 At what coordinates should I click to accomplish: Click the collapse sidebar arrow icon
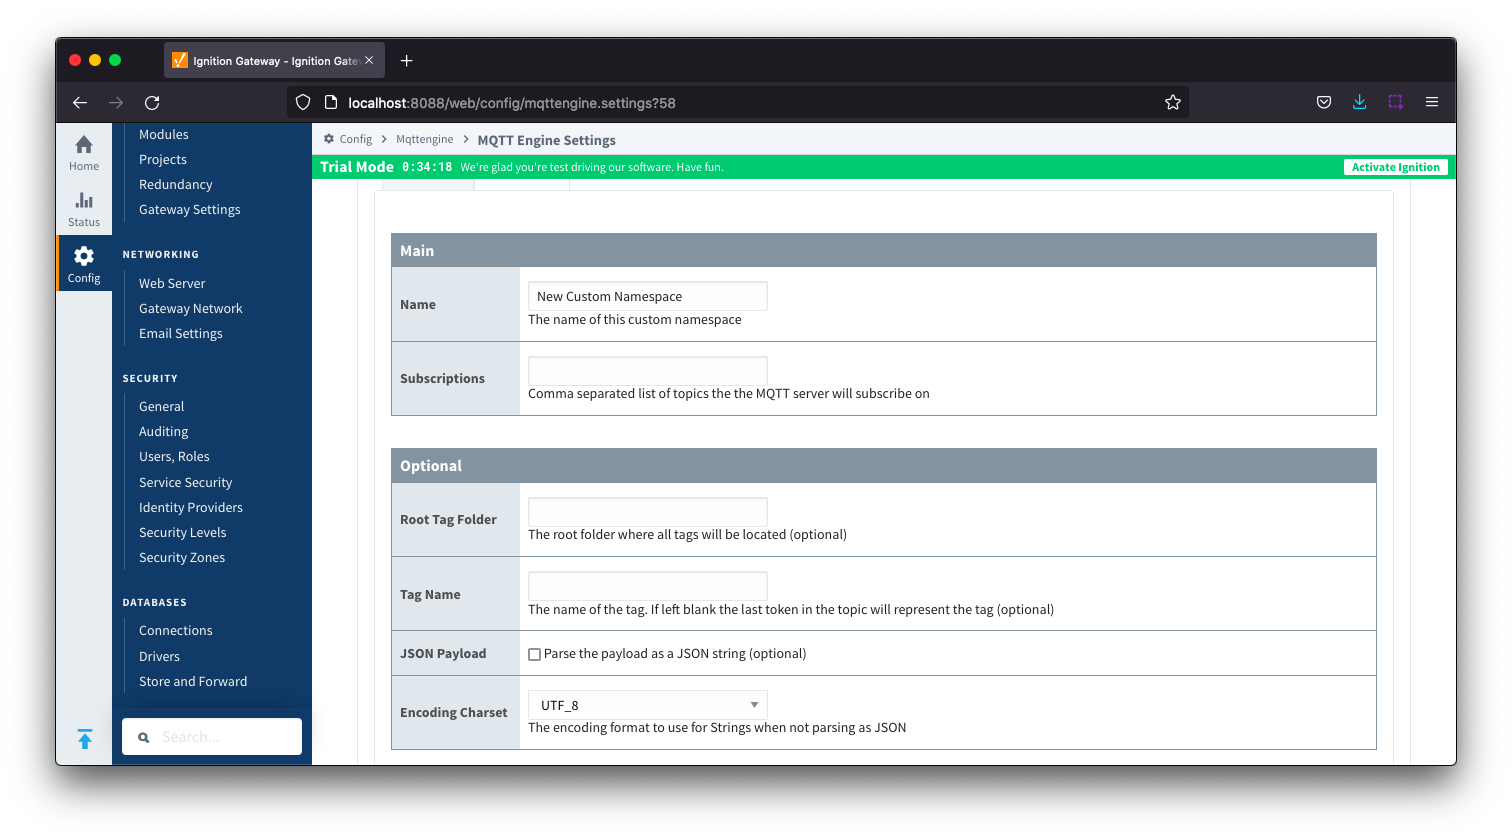85,739
